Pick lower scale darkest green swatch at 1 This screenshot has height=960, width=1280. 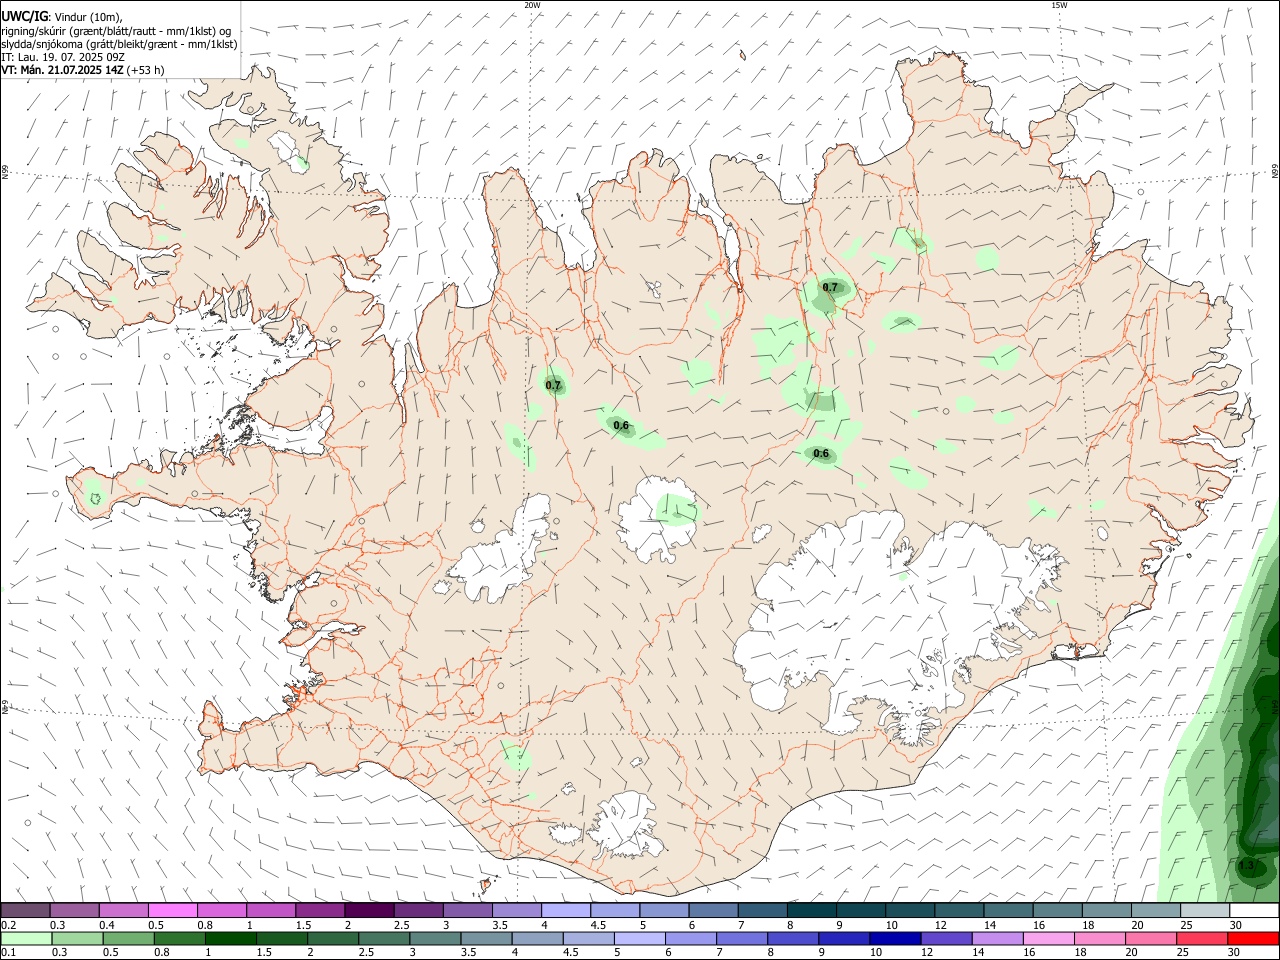click(230, 938)
